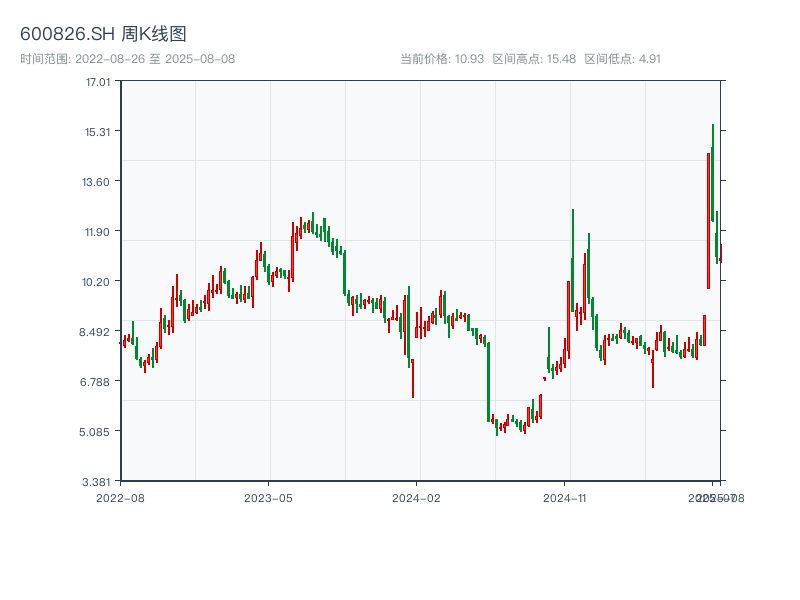Select the 3.381 y-axis label

(97, 481)
